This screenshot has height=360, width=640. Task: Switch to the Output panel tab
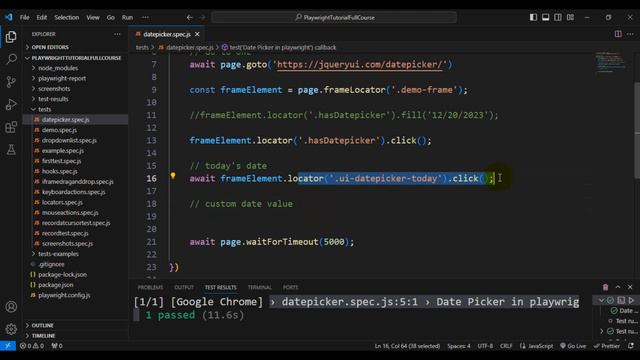point(184,287)
